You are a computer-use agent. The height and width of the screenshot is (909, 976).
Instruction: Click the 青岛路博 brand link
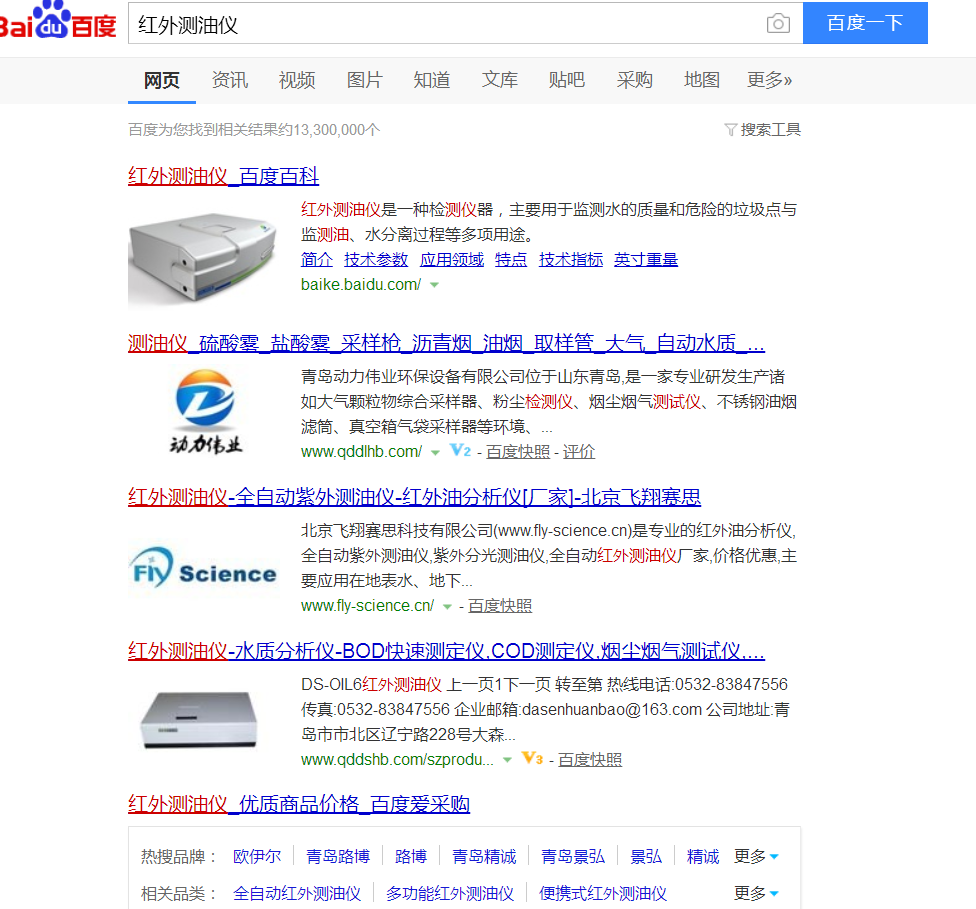tap(338, 857)
